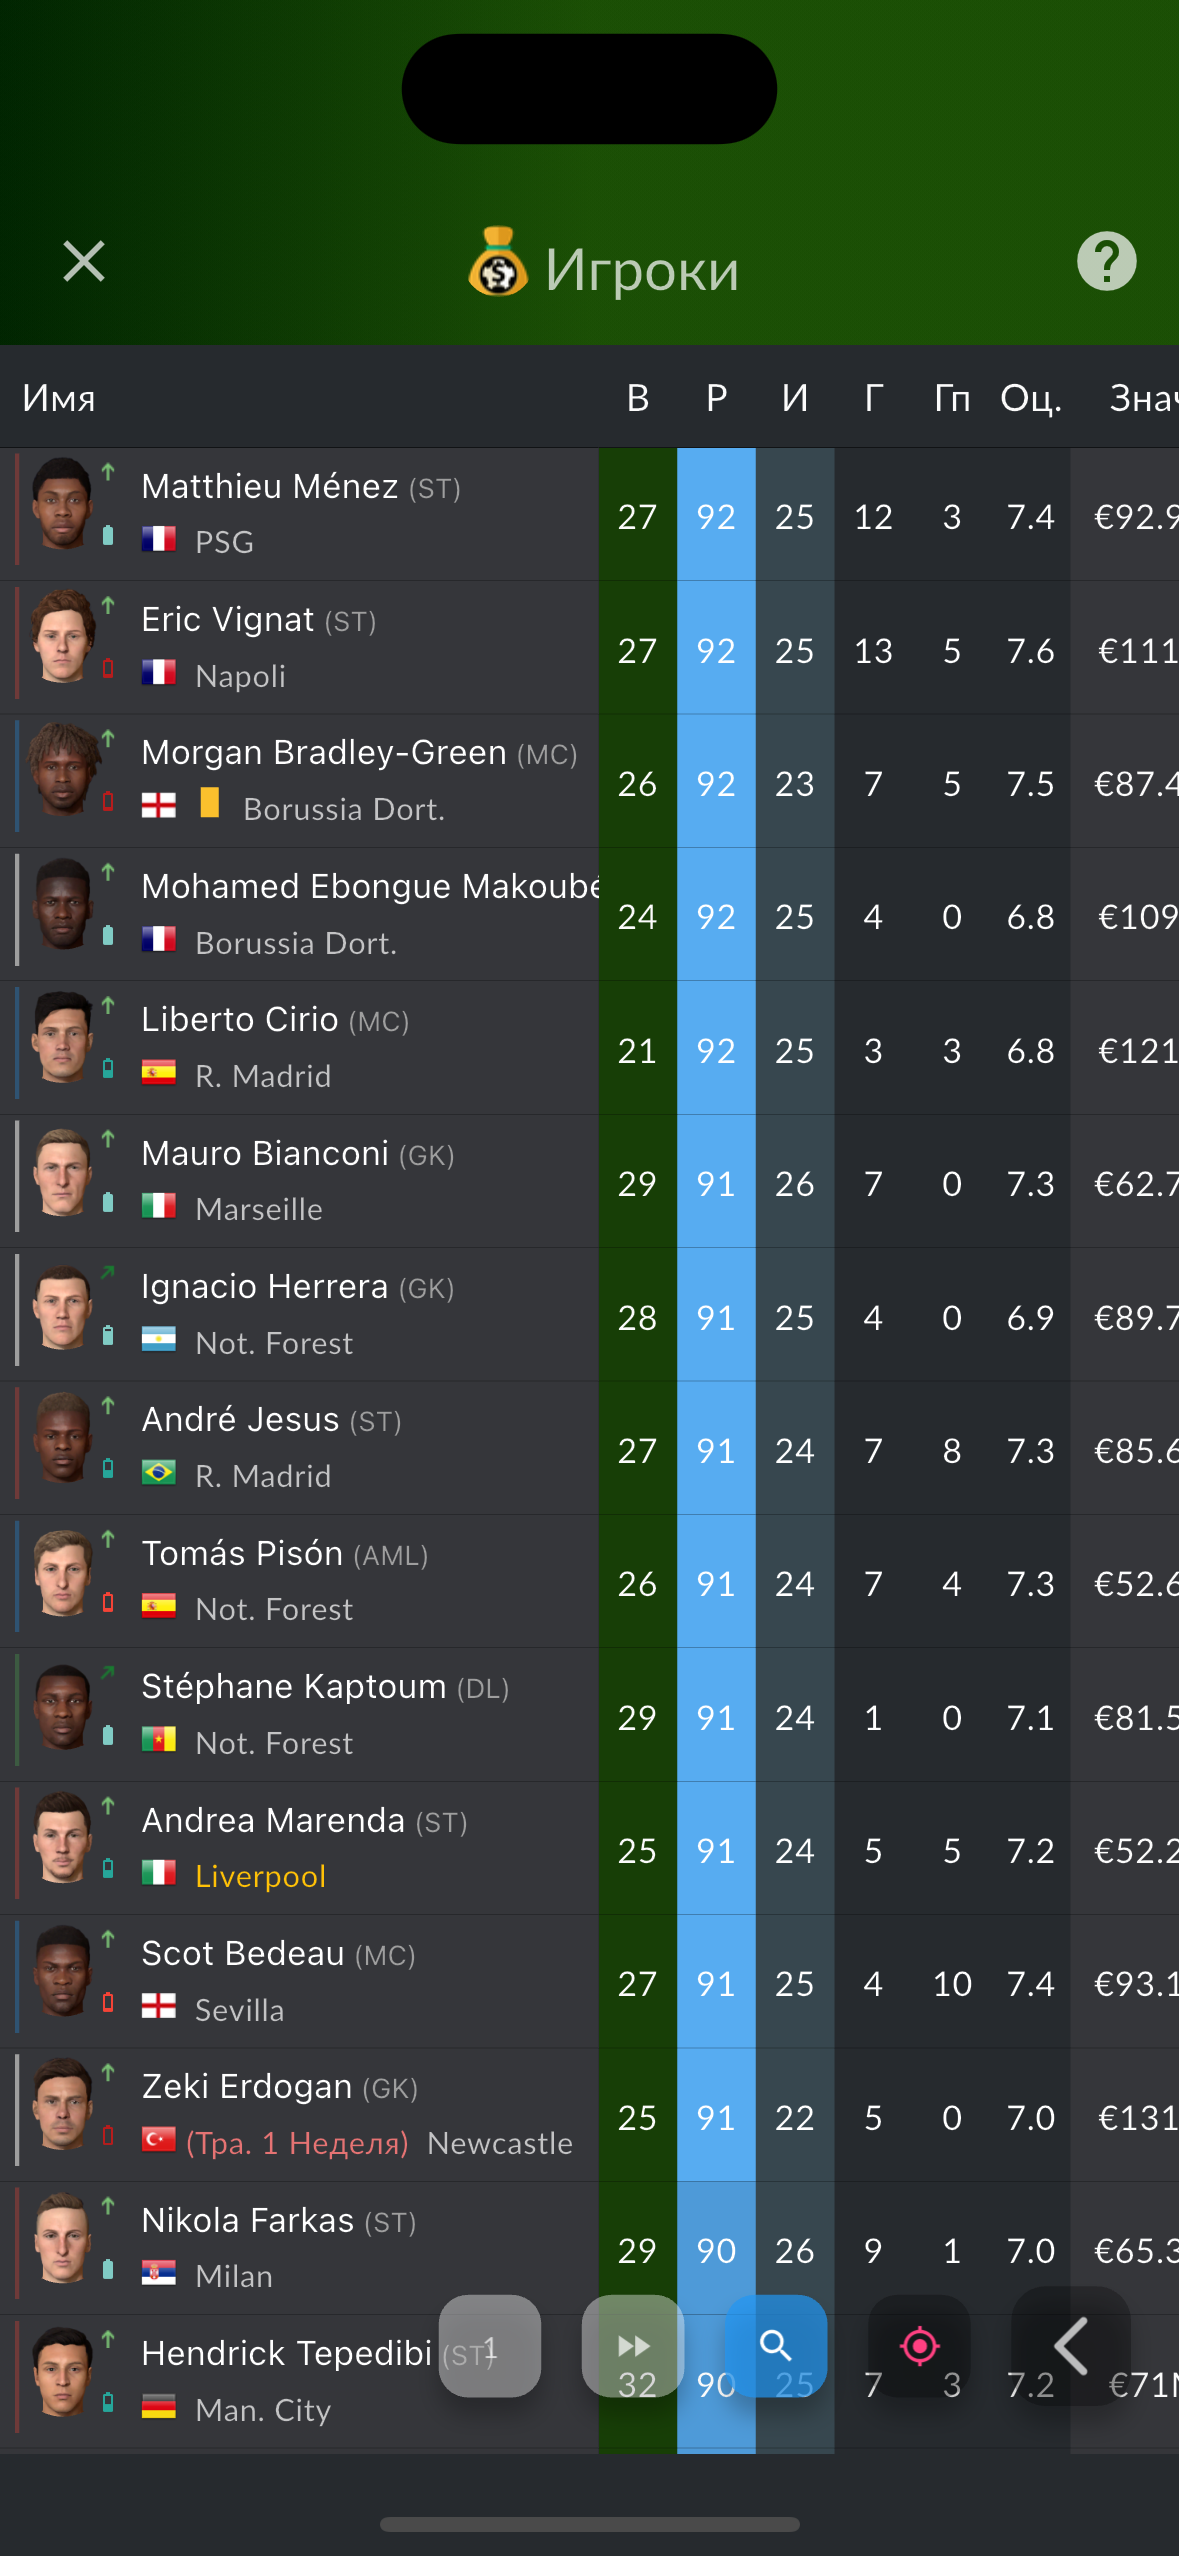
Task: Sort by the В age column header
Action: 638,398
